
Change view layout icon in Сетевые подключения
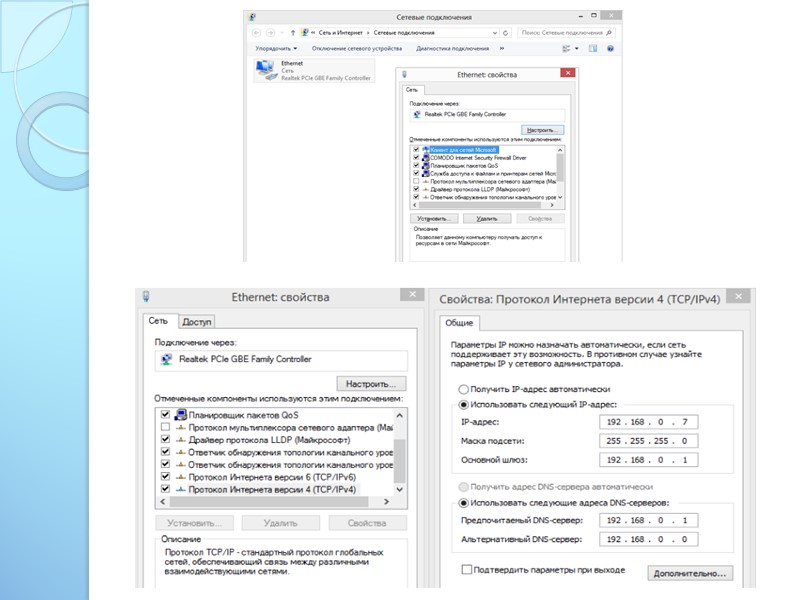566,48
